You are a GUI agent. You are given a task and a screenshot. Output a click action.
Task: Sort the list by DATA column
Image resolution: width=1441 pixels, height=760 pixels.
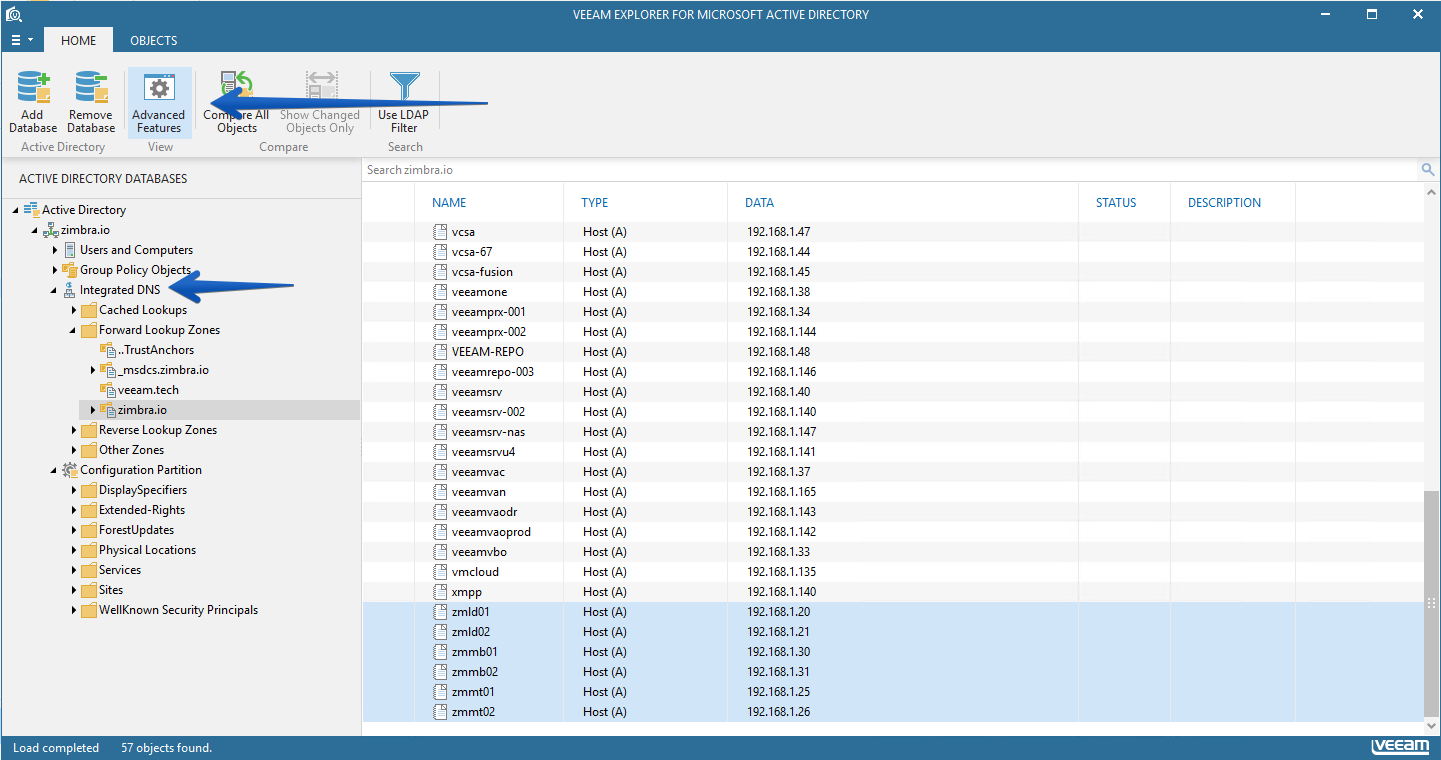coord(759,203)
